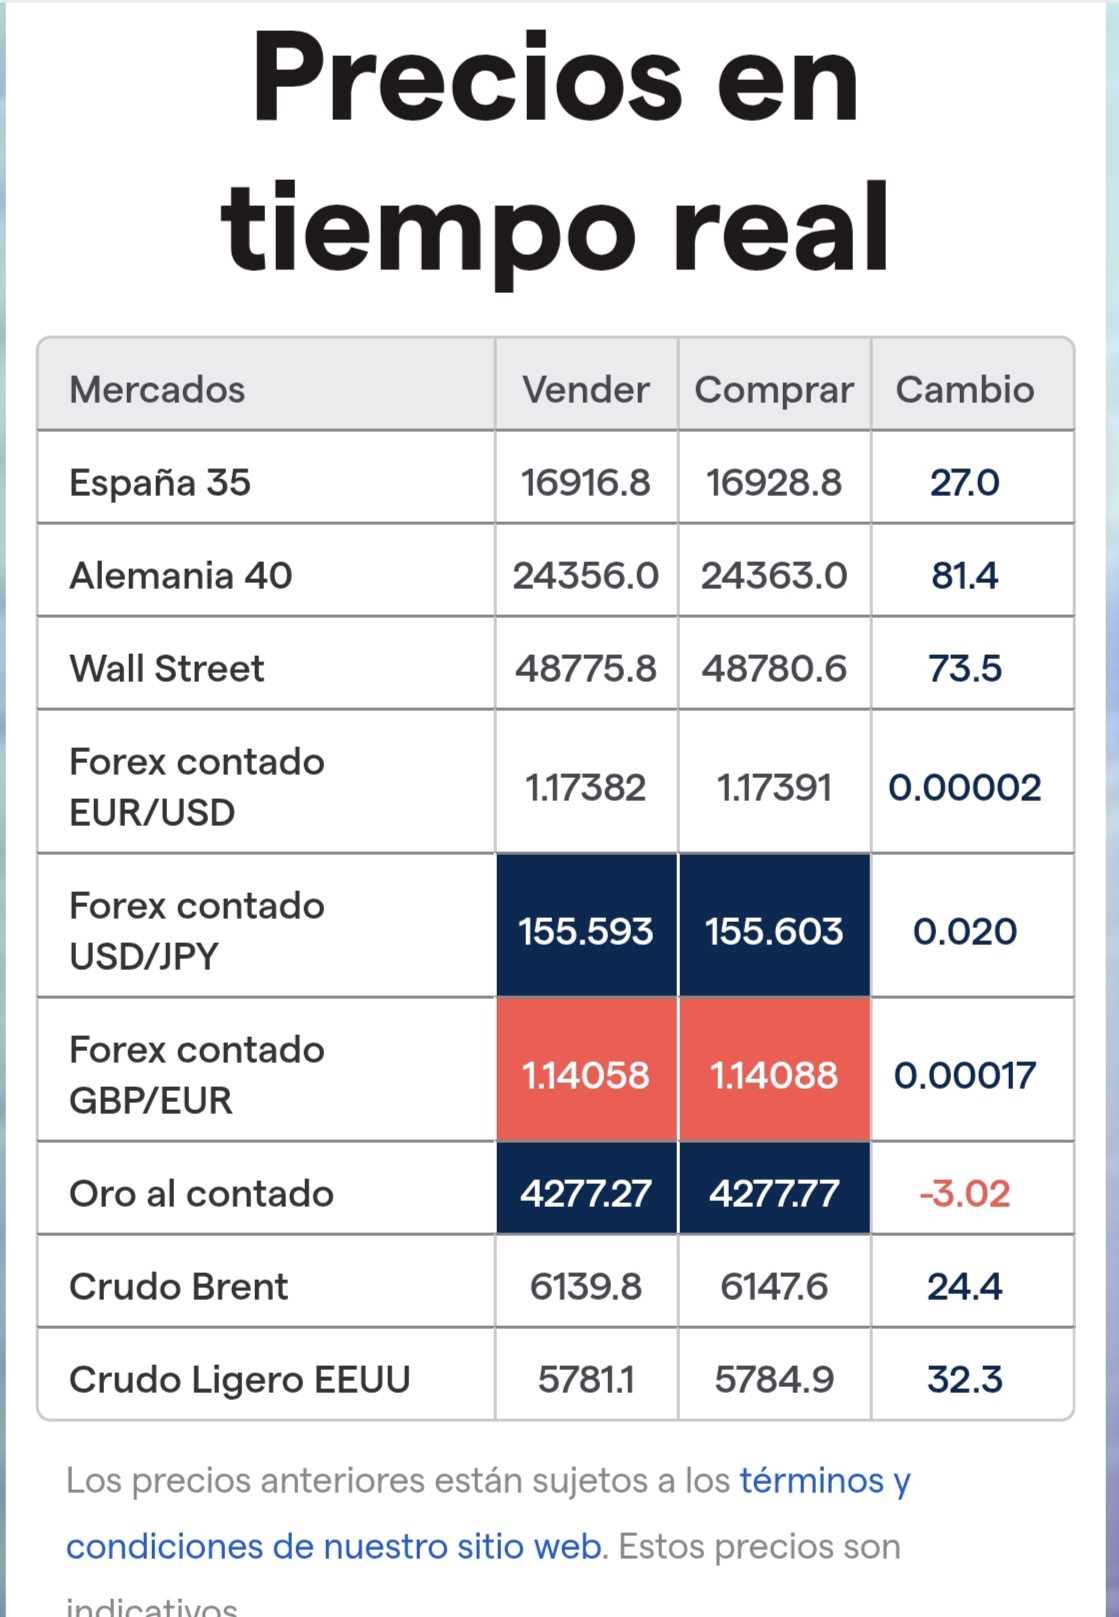This screenshot has width=1119, height=1617.
Task: Open Crudo Ligero EEUU market
Action: pyautogui.click(x=240, y=1380)
